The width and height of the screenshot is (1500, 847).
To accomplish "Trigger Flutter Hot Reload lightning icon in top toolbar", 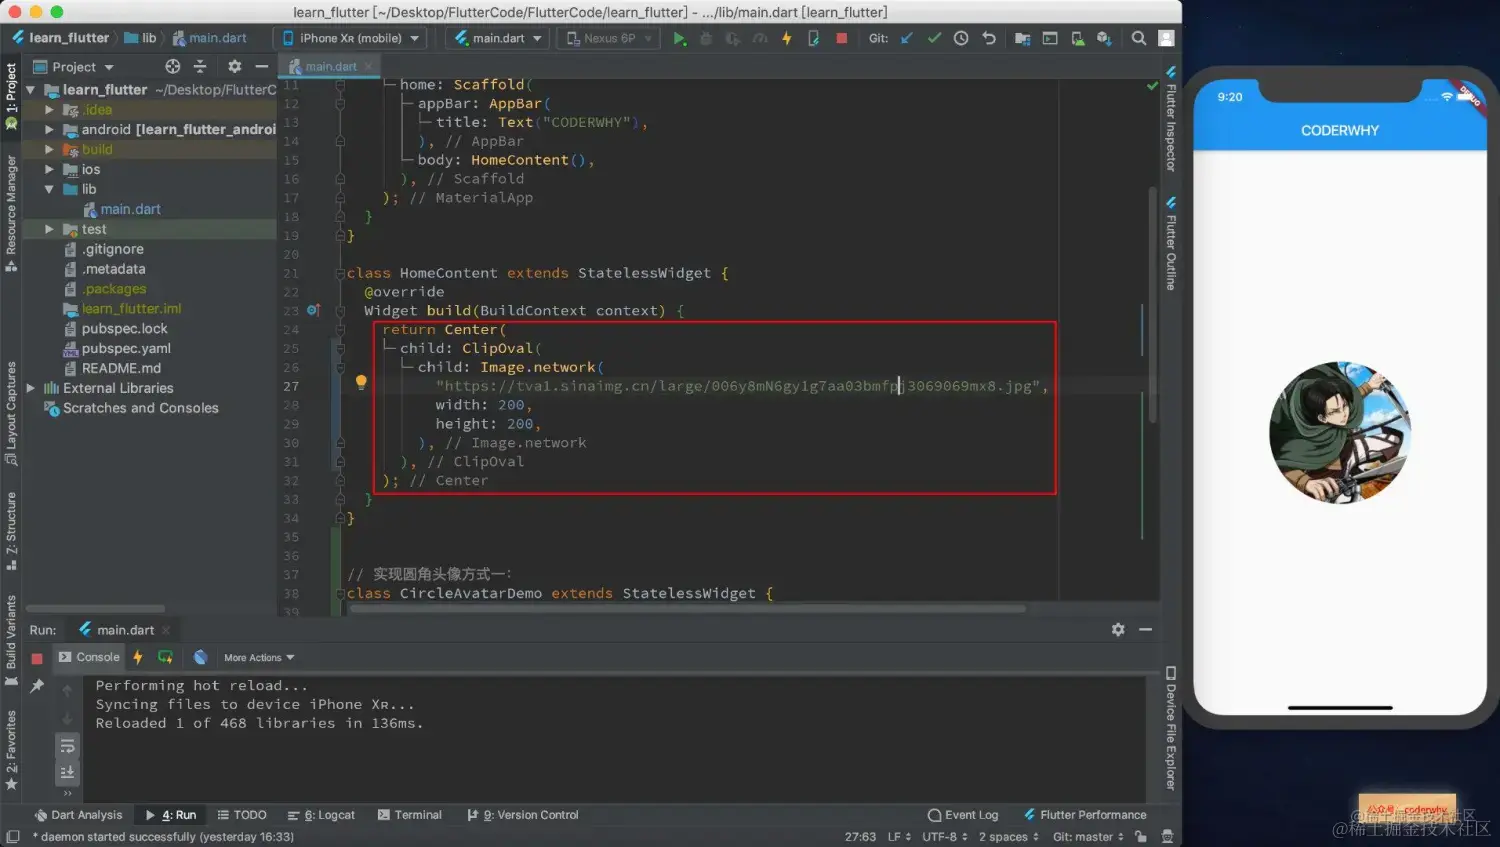I will pos(787,38).
